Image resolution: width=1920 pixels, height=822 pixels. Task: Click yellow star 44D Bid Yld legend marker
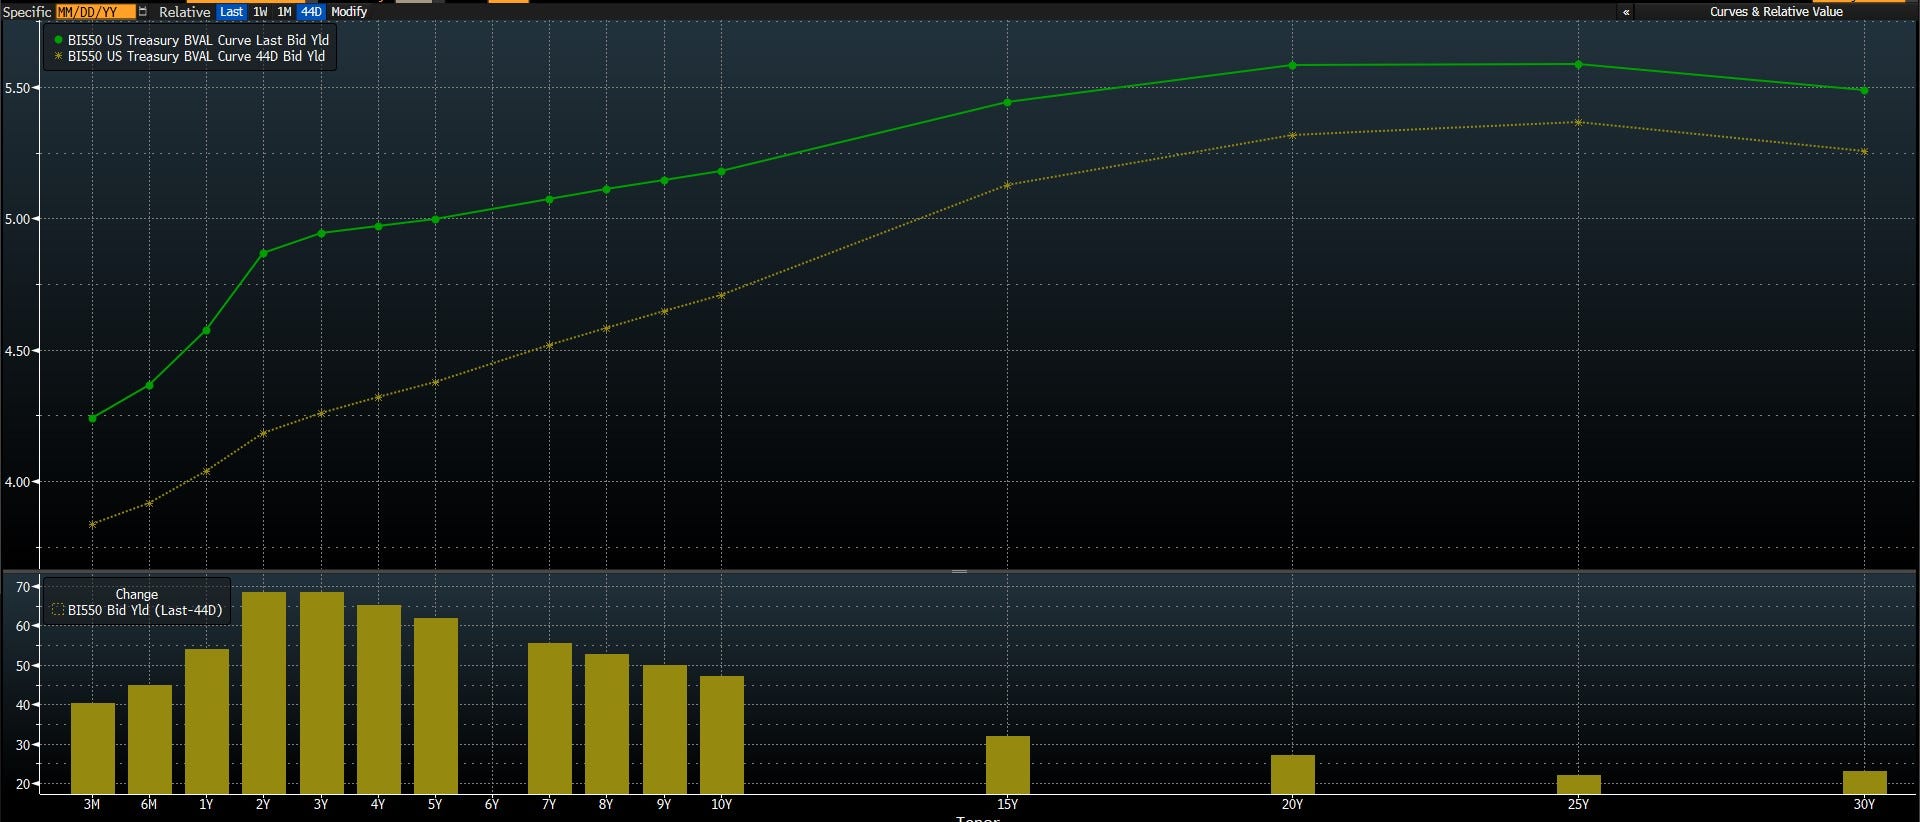pos(58,56)
